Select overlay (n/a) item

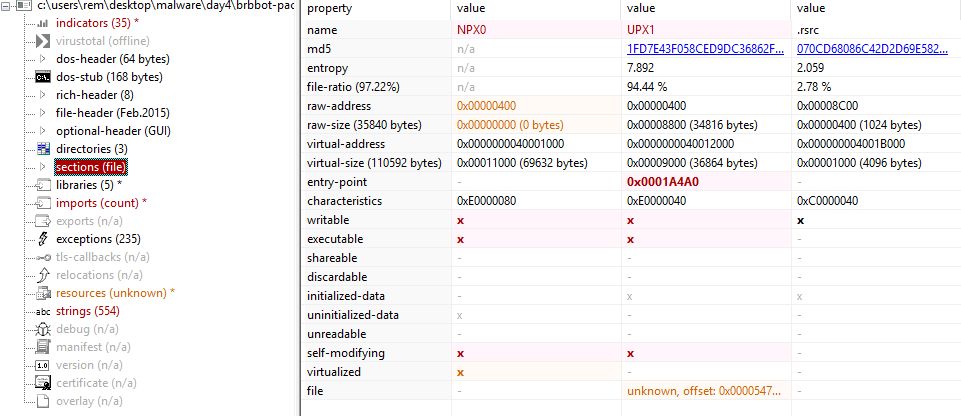[89, 401]
